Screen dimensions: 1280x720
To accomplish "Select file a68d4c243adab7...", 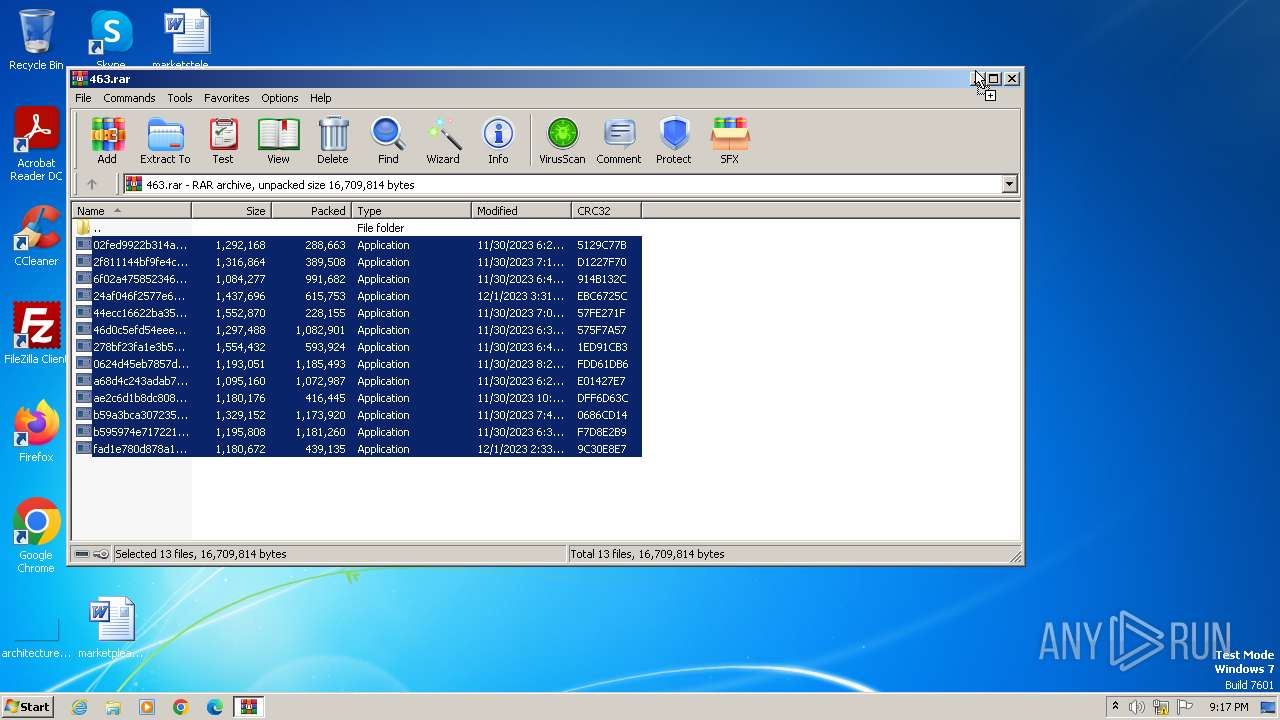I will click(357, 381).
